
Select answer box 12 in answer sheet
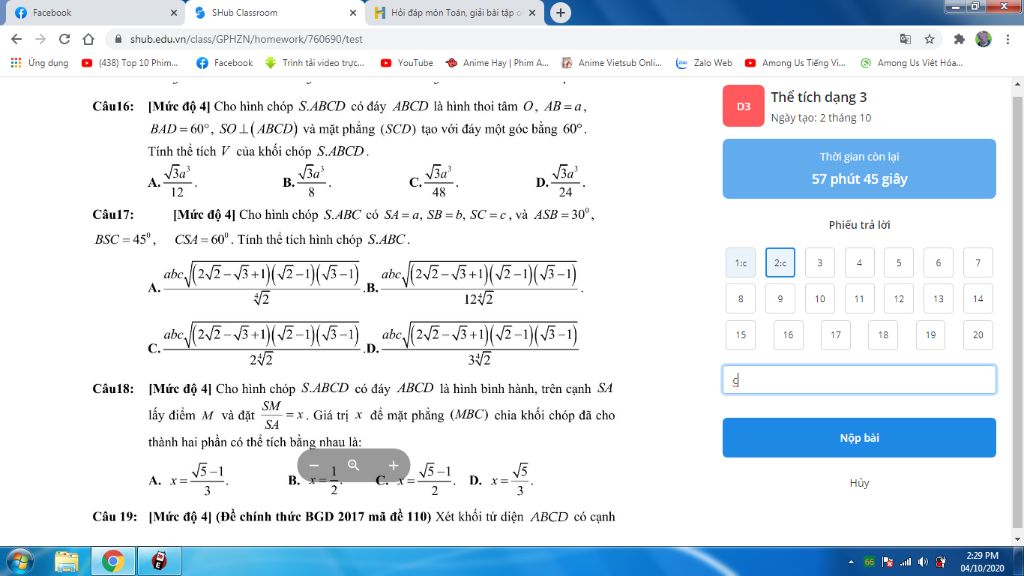click(x=899, y=298)
